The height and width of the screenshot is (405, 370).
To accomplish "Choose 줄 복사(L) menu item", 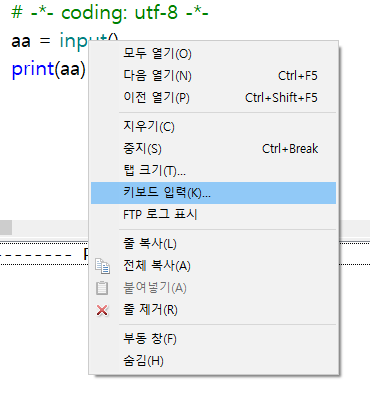I will tap(213, 243).
